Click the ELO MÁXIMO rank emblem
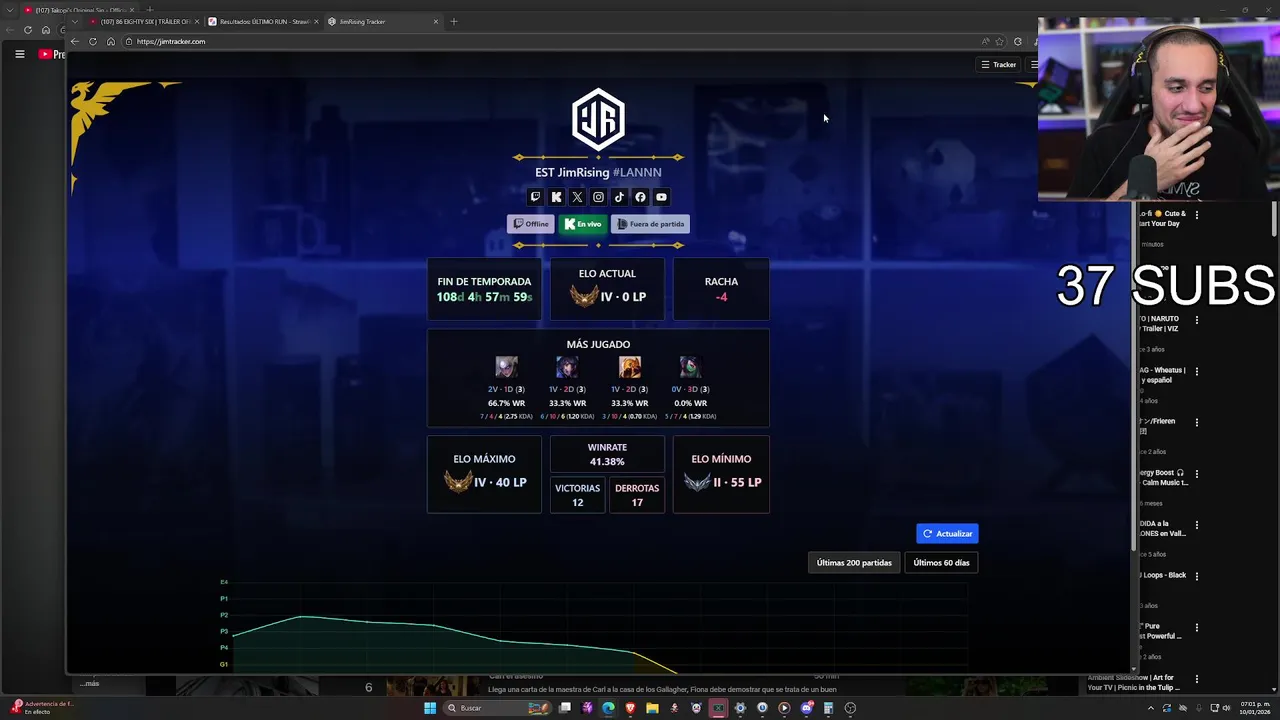The height and width of the screenshot is (720, 1280). point(458,481)
